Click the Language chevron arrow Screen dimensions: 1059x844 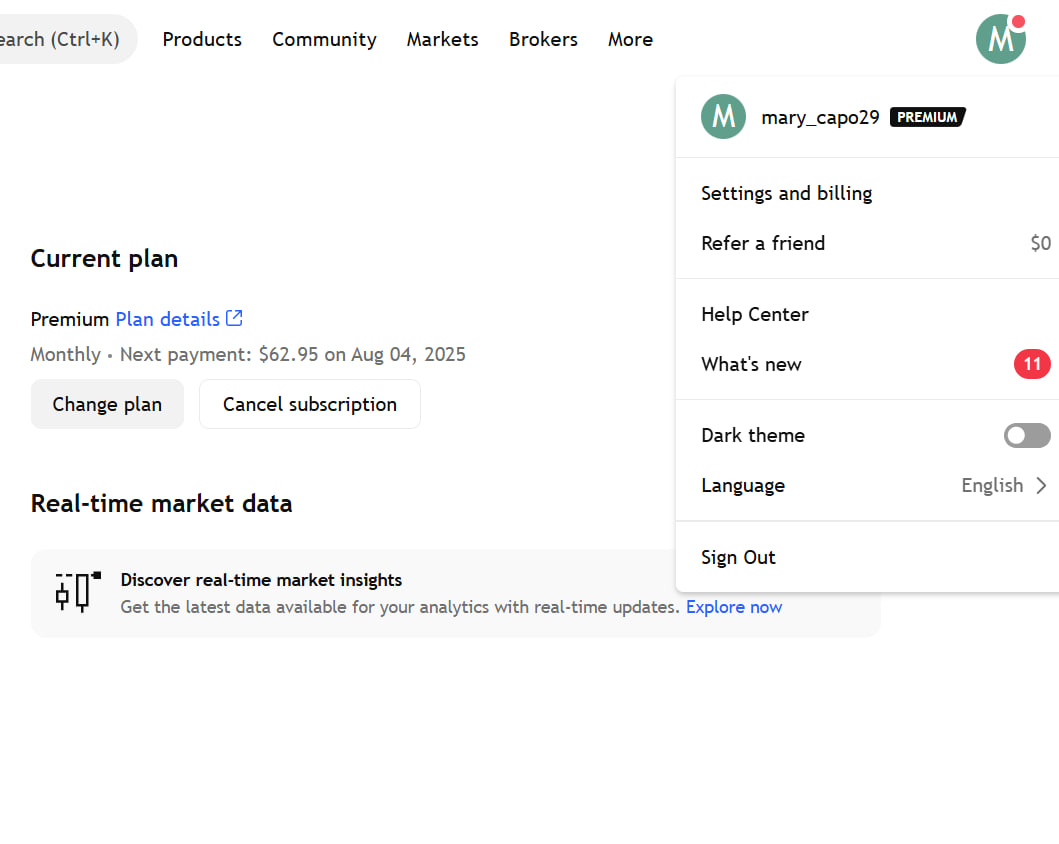tap(1043, 485)
